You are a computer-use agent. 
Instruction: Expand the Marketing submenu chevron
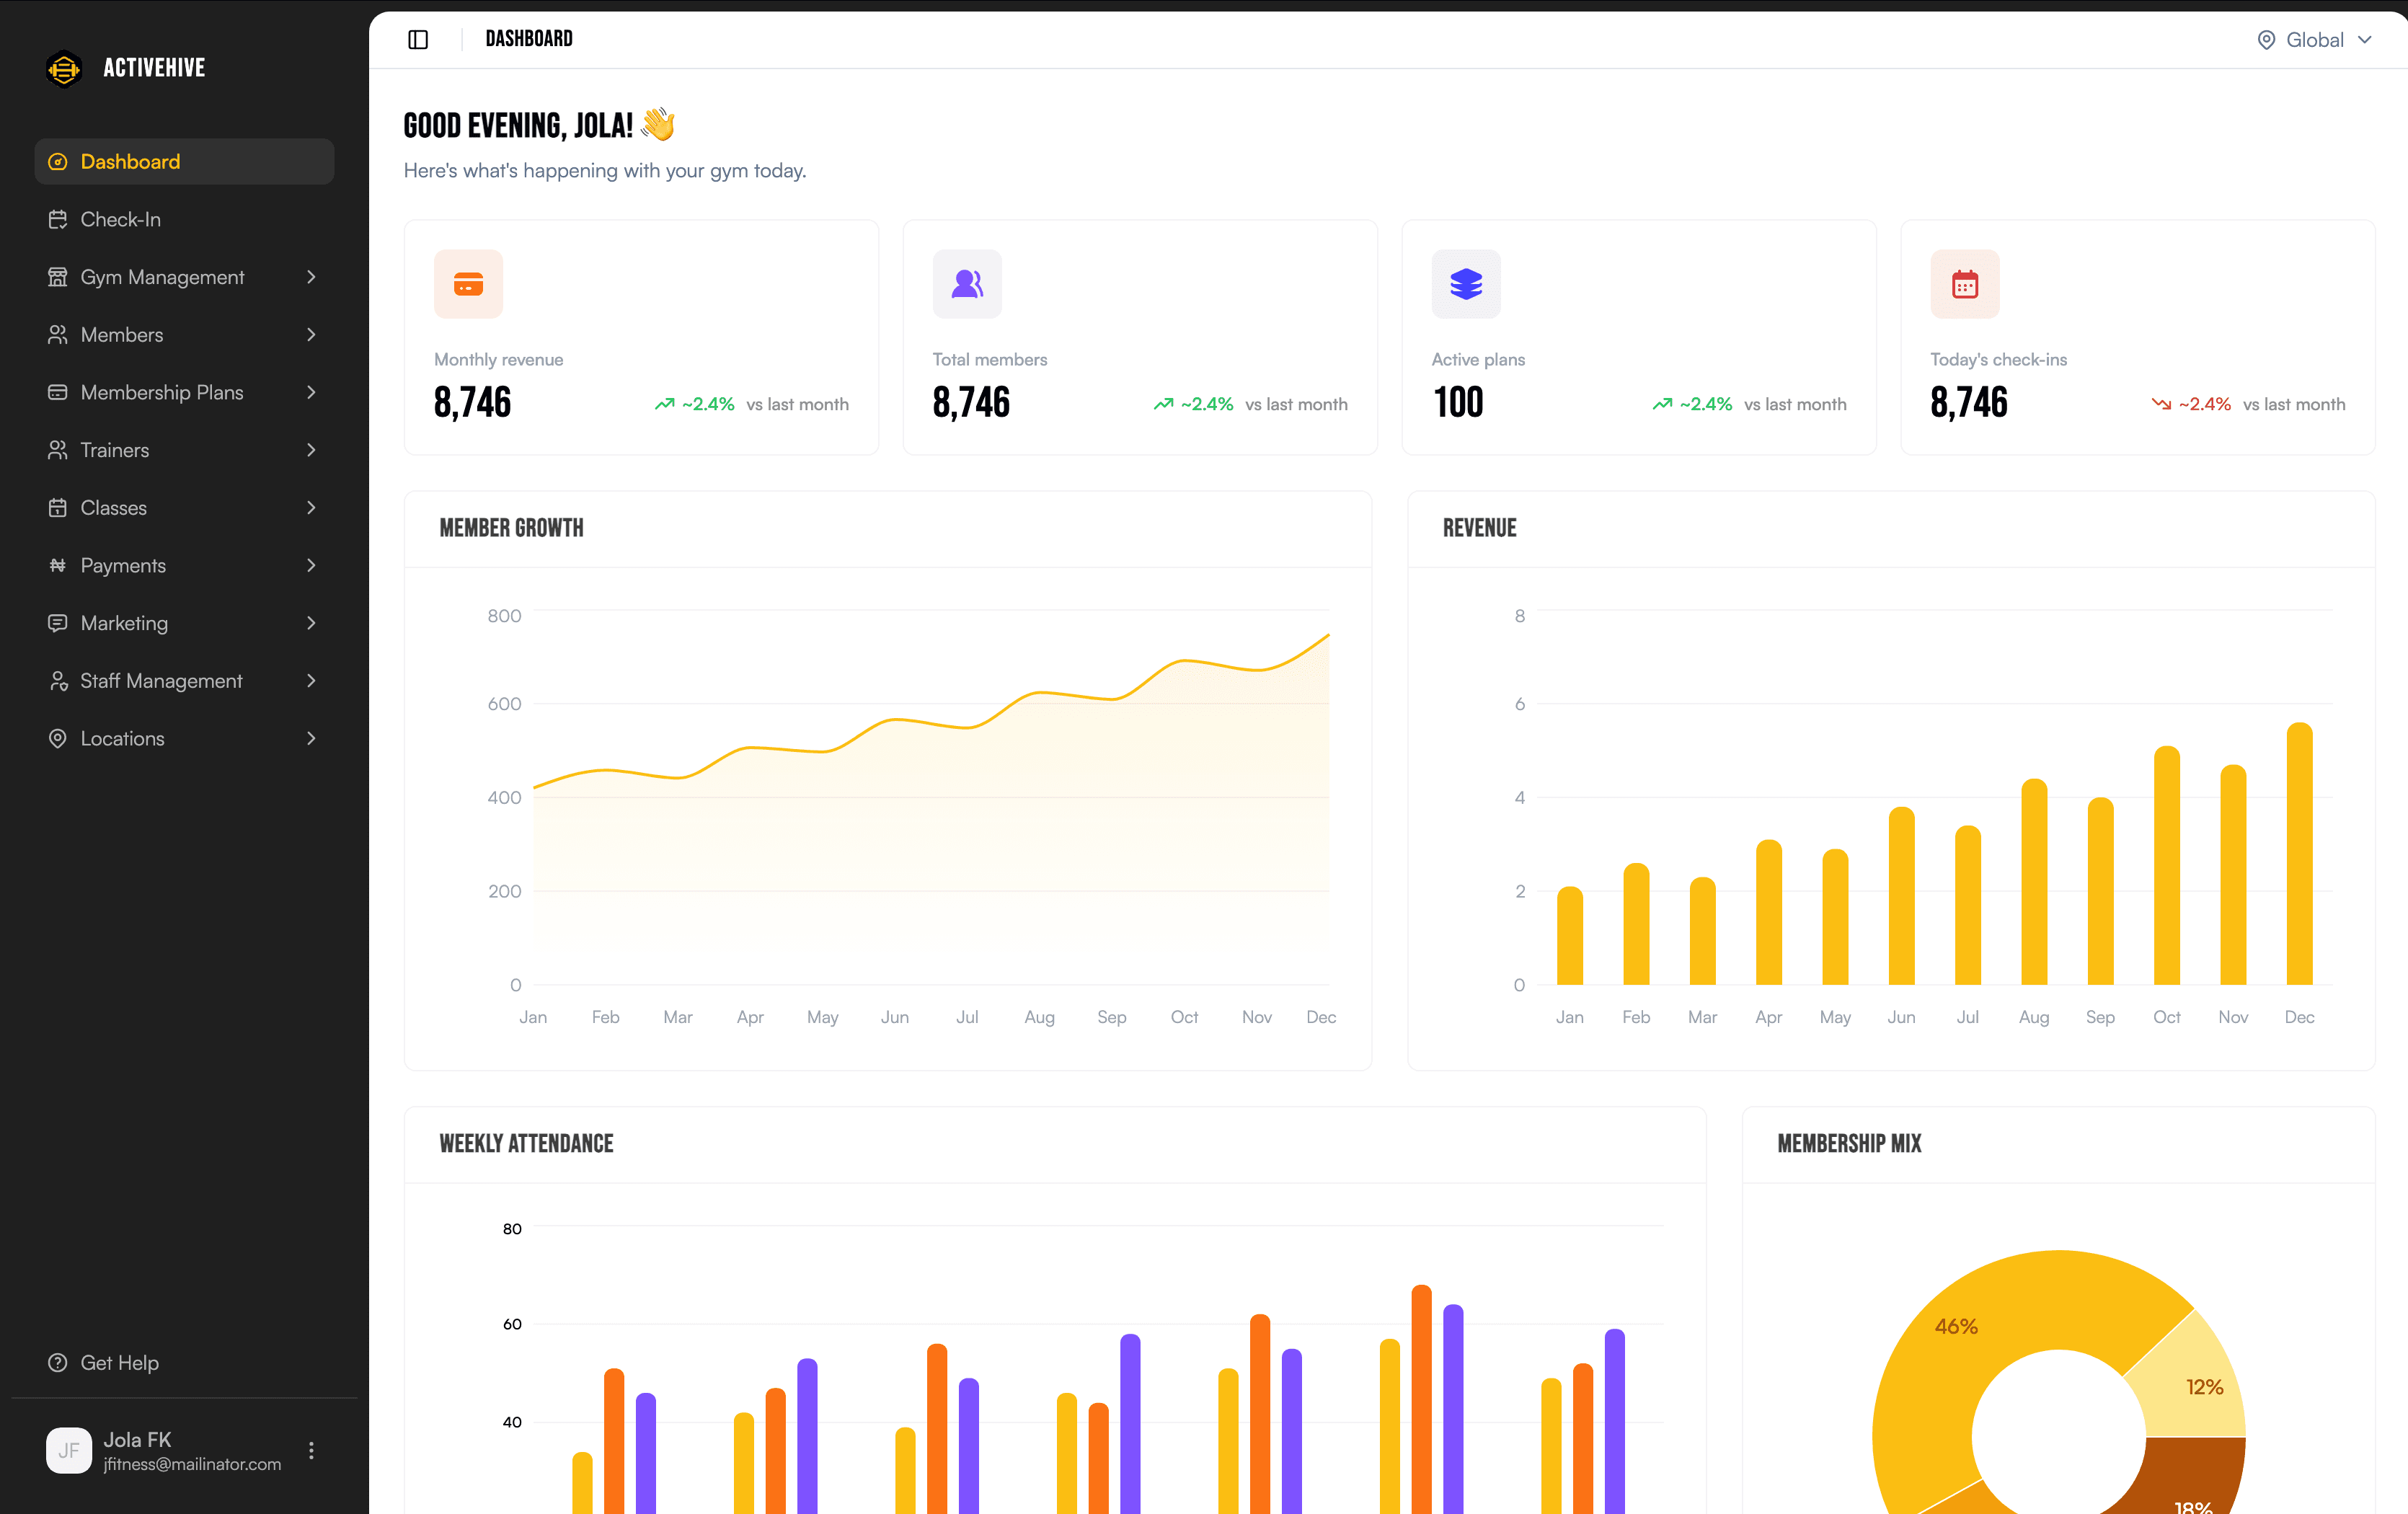(x=311, y=623)
